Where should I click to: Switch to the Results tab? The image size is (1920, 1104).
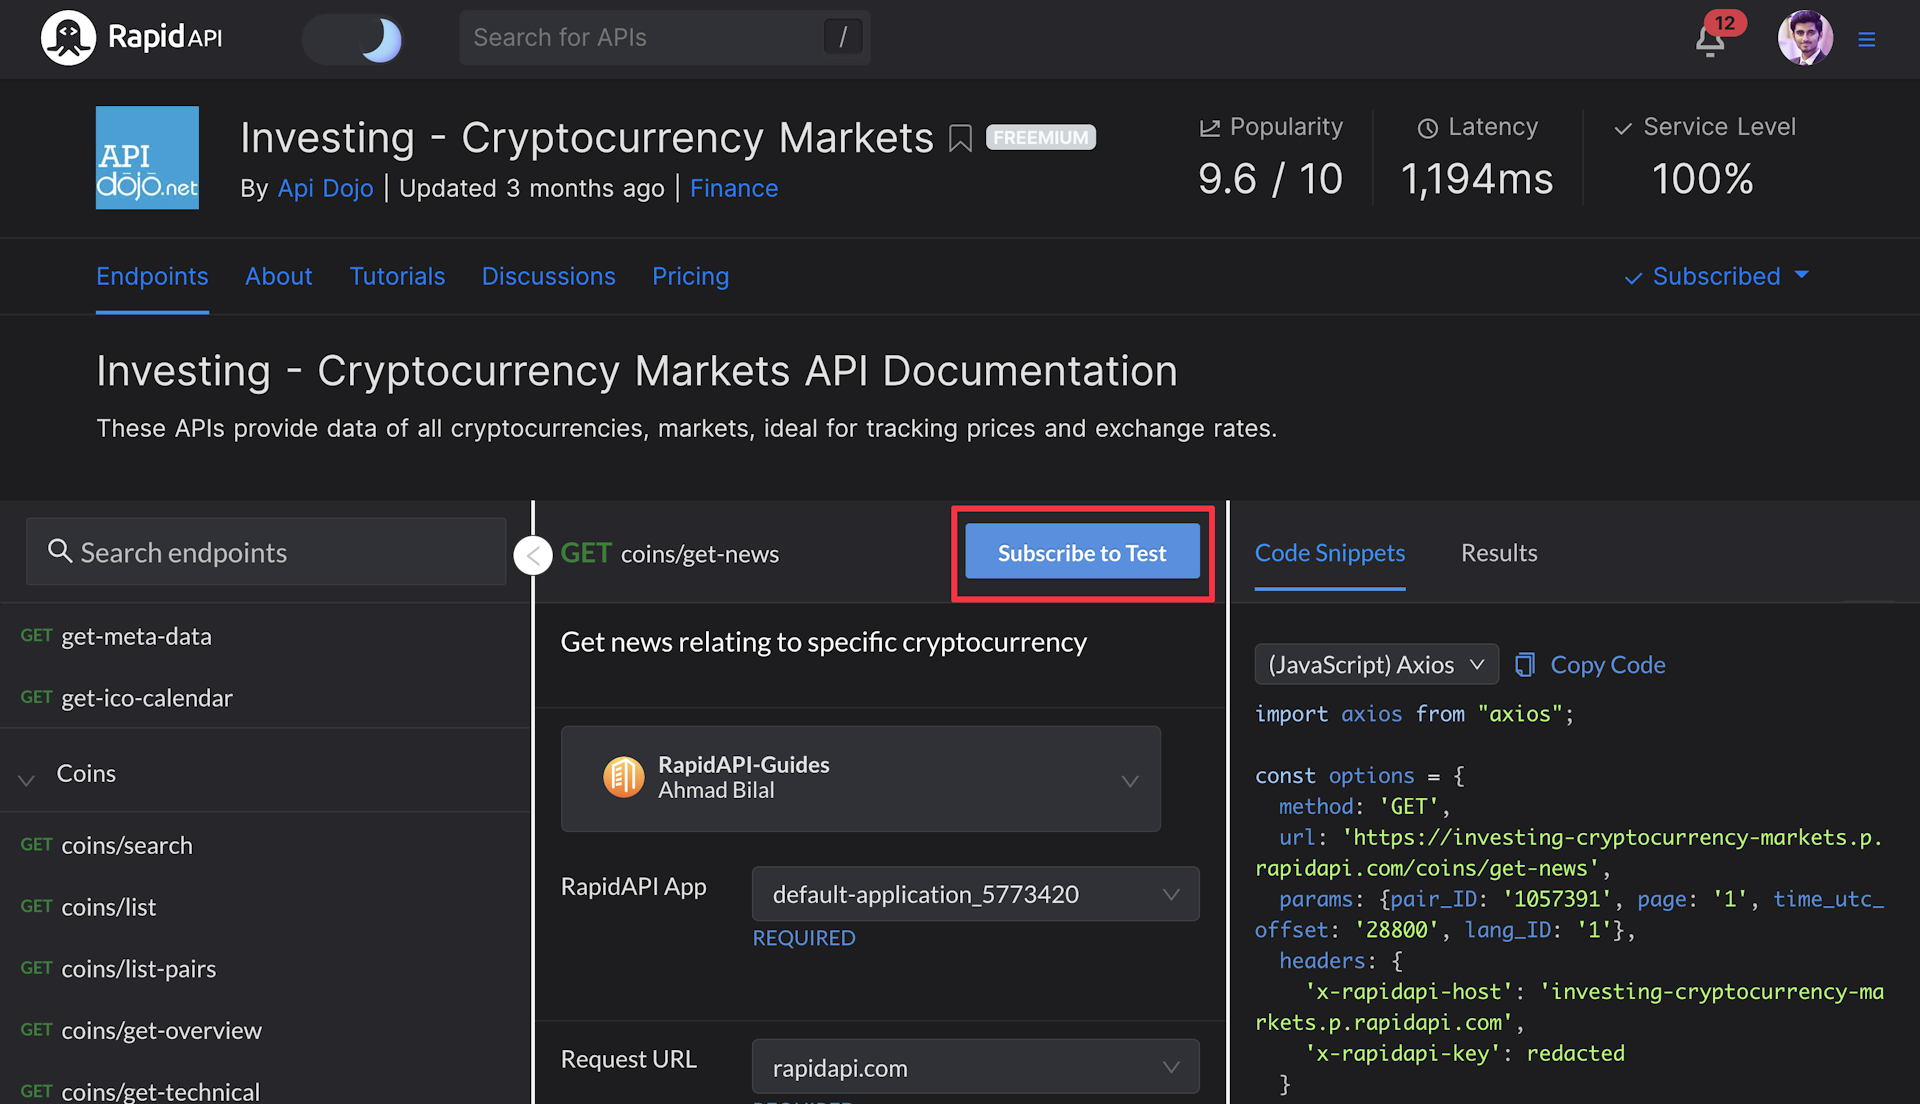(1499, 553)
